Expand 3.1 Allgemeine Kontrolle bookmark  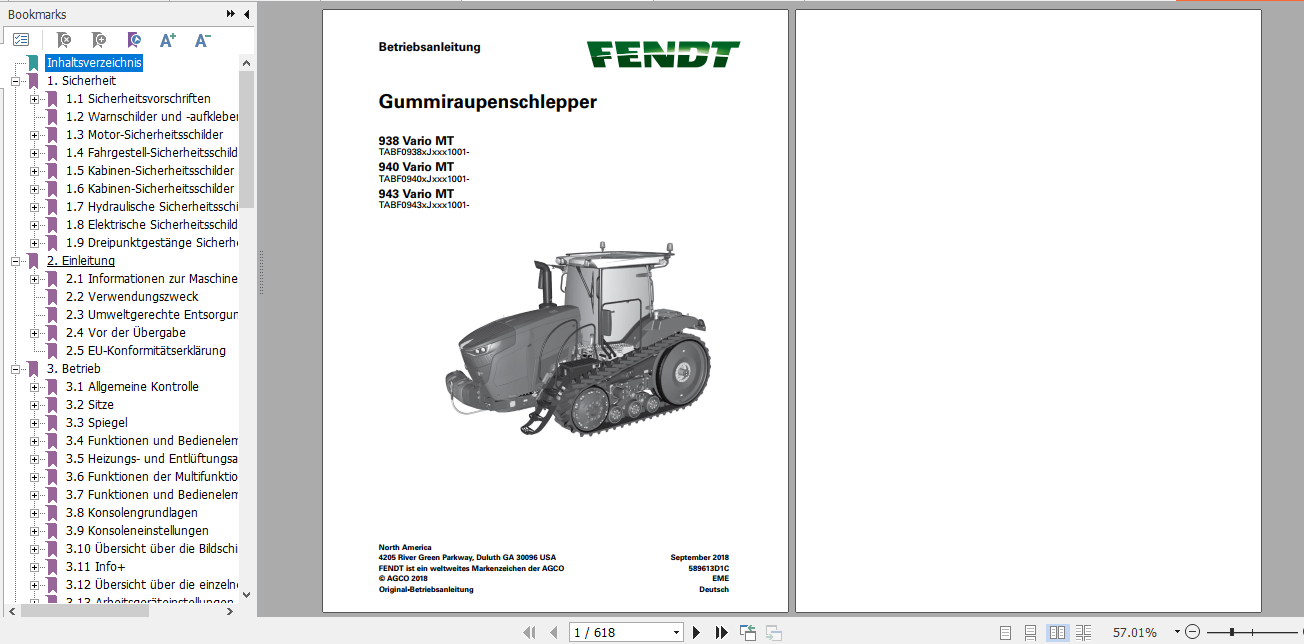35,387
